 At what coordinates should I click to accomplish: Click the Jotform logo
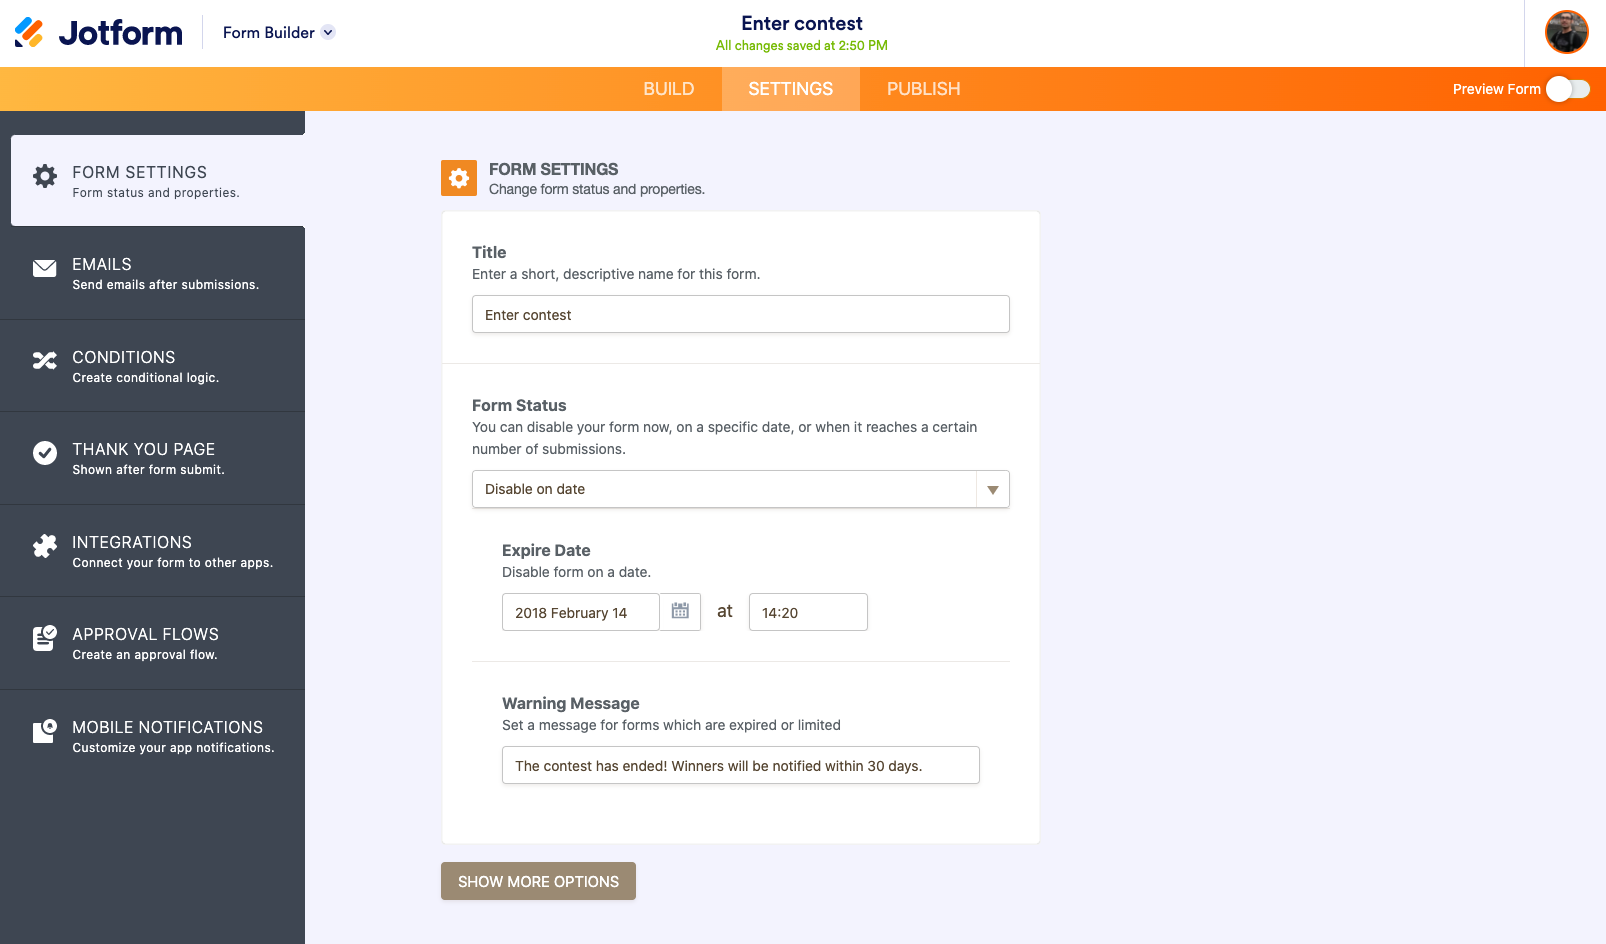97,32
